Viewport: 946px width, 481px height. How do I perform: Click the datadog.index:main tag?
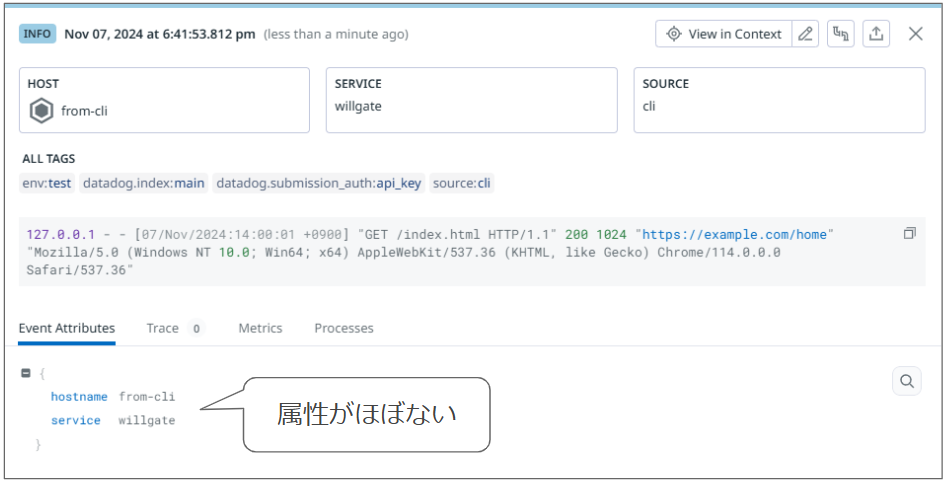[144, 183]
